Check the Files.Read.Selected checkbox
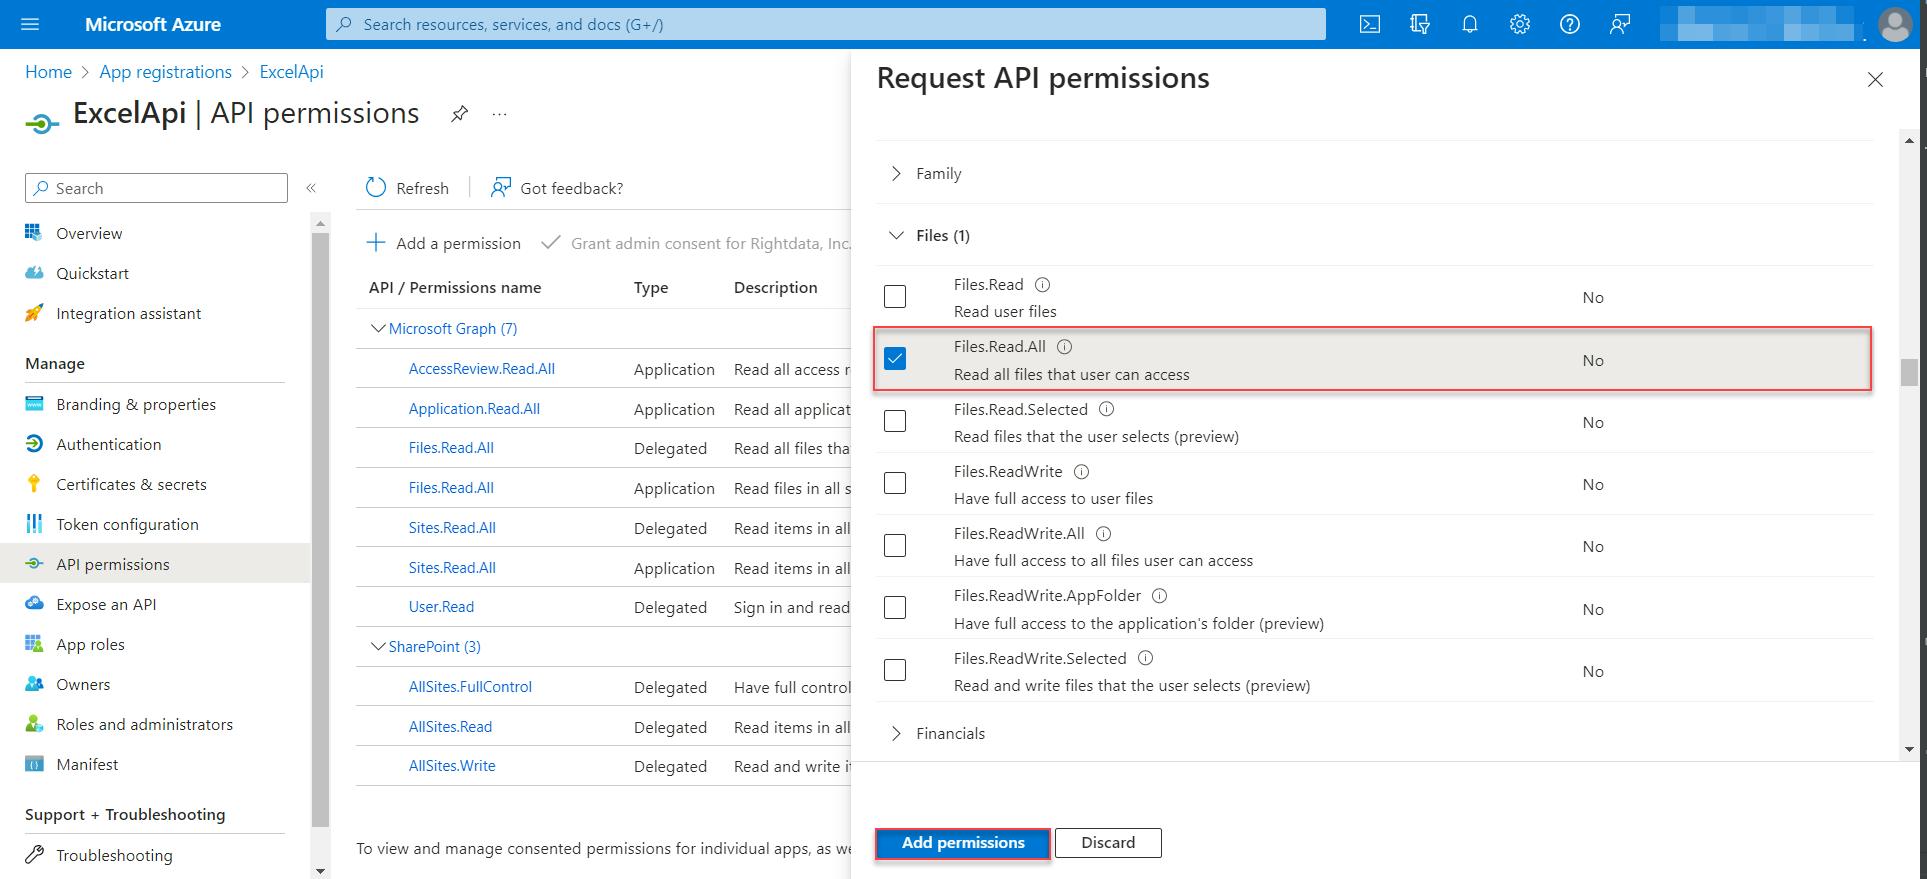 click(895, 421)
